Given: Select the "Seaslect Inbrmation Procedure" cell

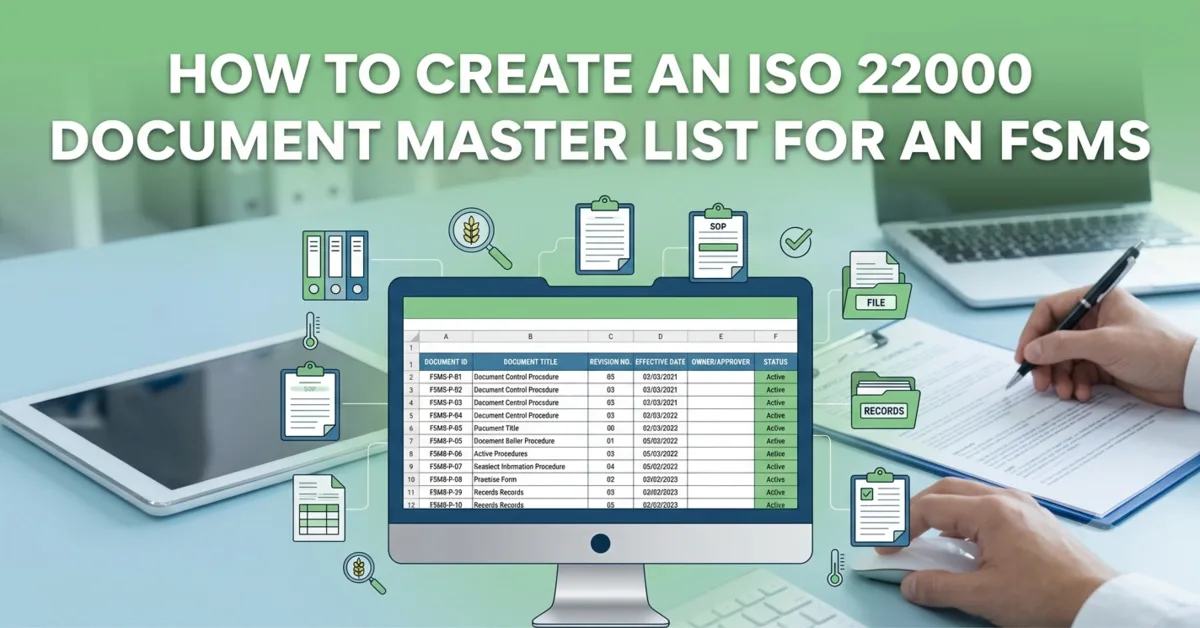Looking at the screenshot, I should pyautogui.click(x=530, y=467).
